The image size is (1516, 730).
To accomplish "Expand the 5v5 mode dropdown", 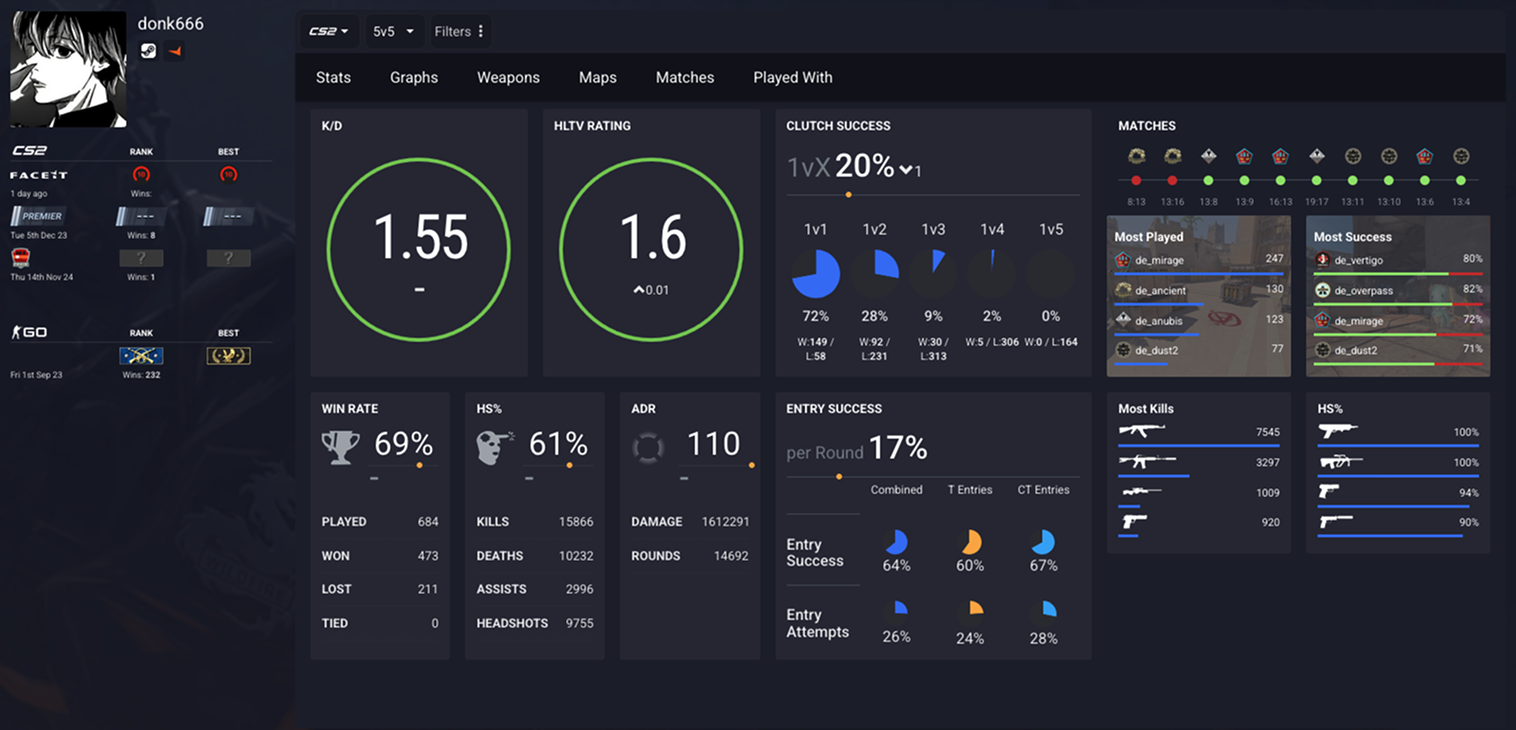I will (393, 31).
